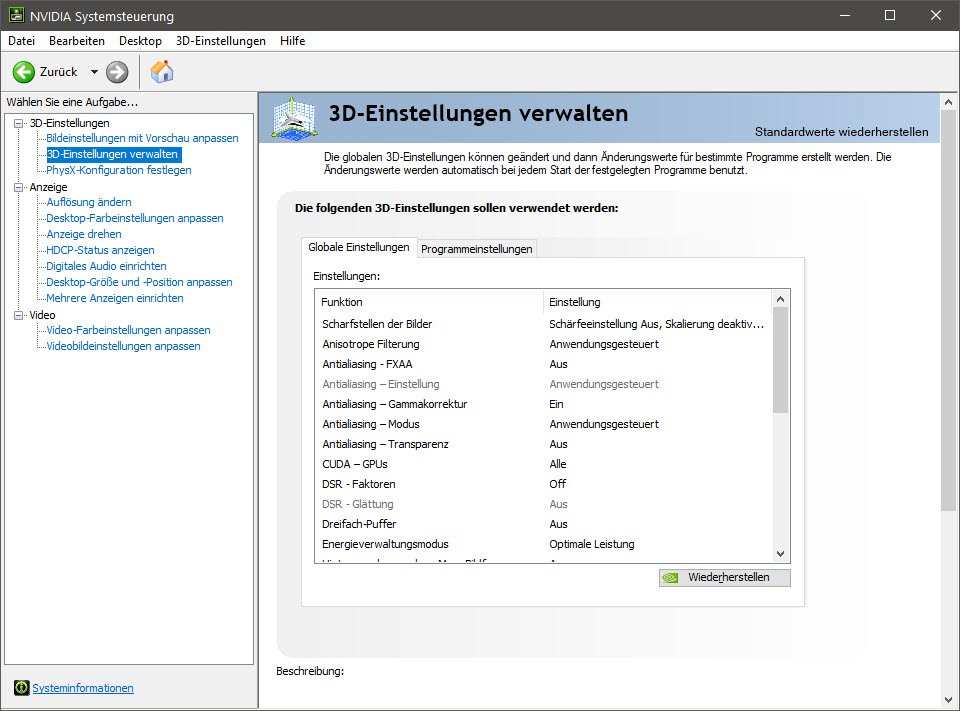This screenshot has width=960, height=711.
Task: Maximize the NVIDIA Systemsteuerung window
Action: click(890, 15)
